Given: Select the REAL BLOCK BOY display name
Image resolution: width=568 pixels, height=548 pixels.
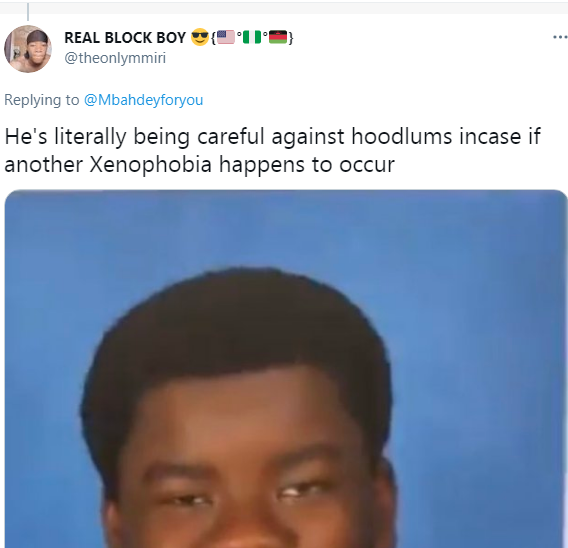Looking at the screenshot, I should click(125, 38).
